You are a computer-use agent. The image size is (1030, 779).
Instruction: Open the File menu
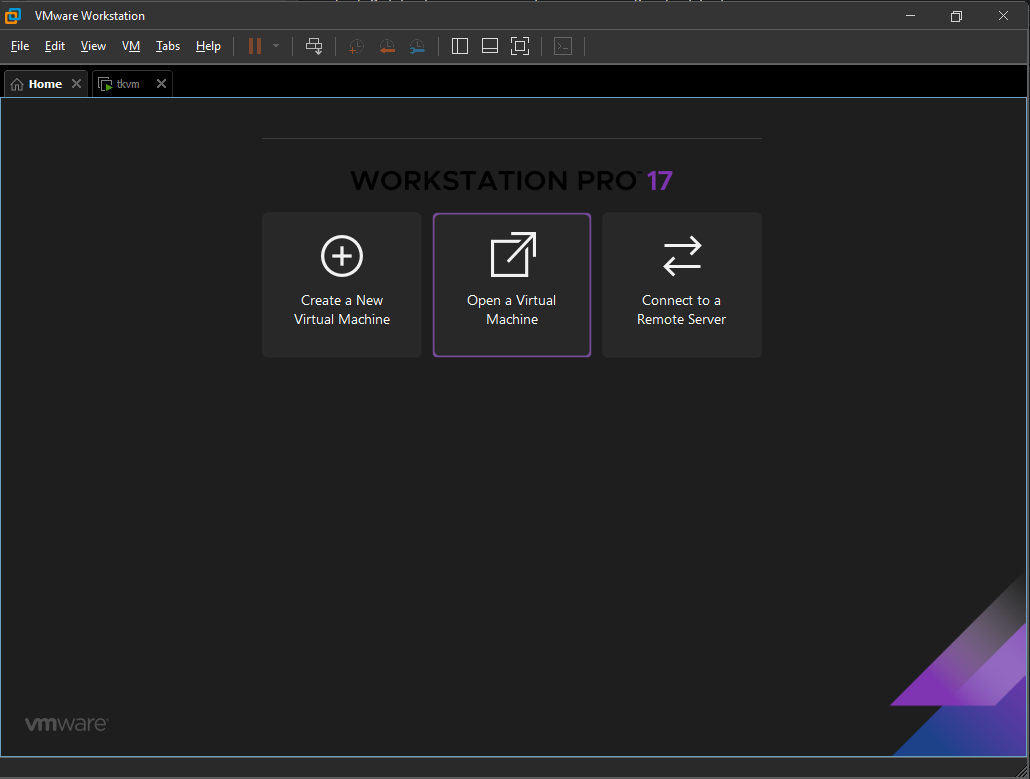point(19,46)
